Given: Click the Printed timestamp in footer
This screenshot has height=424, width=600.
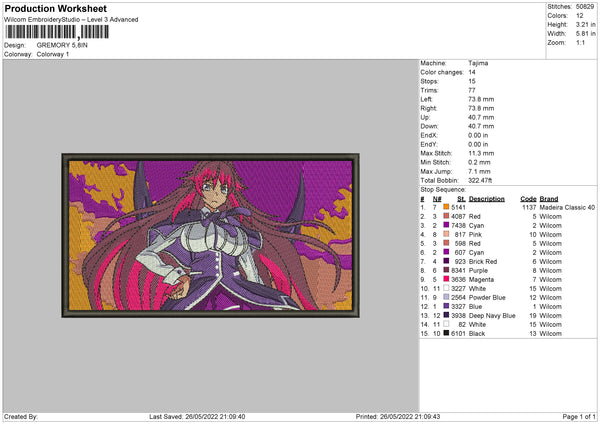Looking at the screenshot, I should point(398,416).
